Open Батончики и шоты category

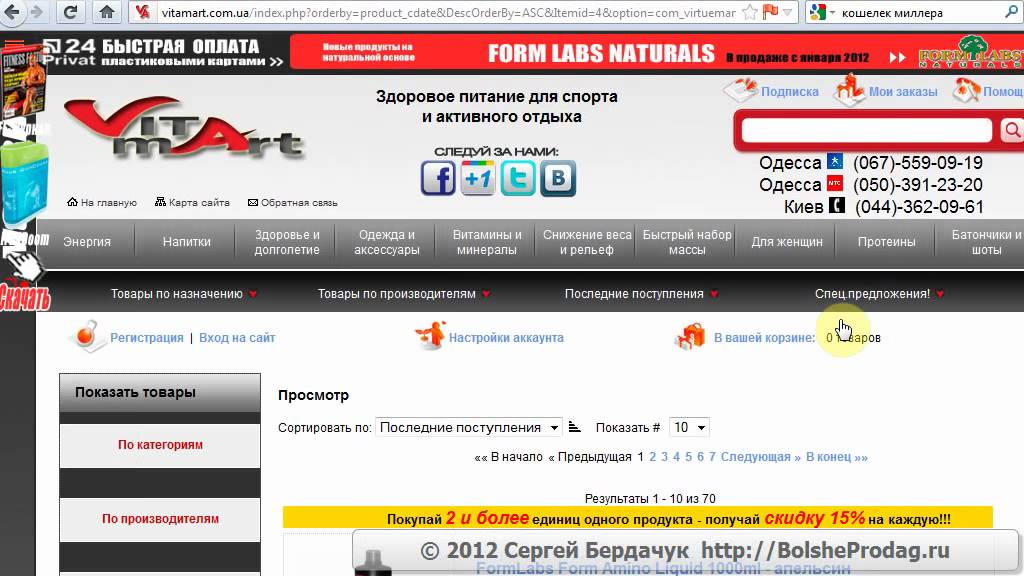(x=986, y=242)
